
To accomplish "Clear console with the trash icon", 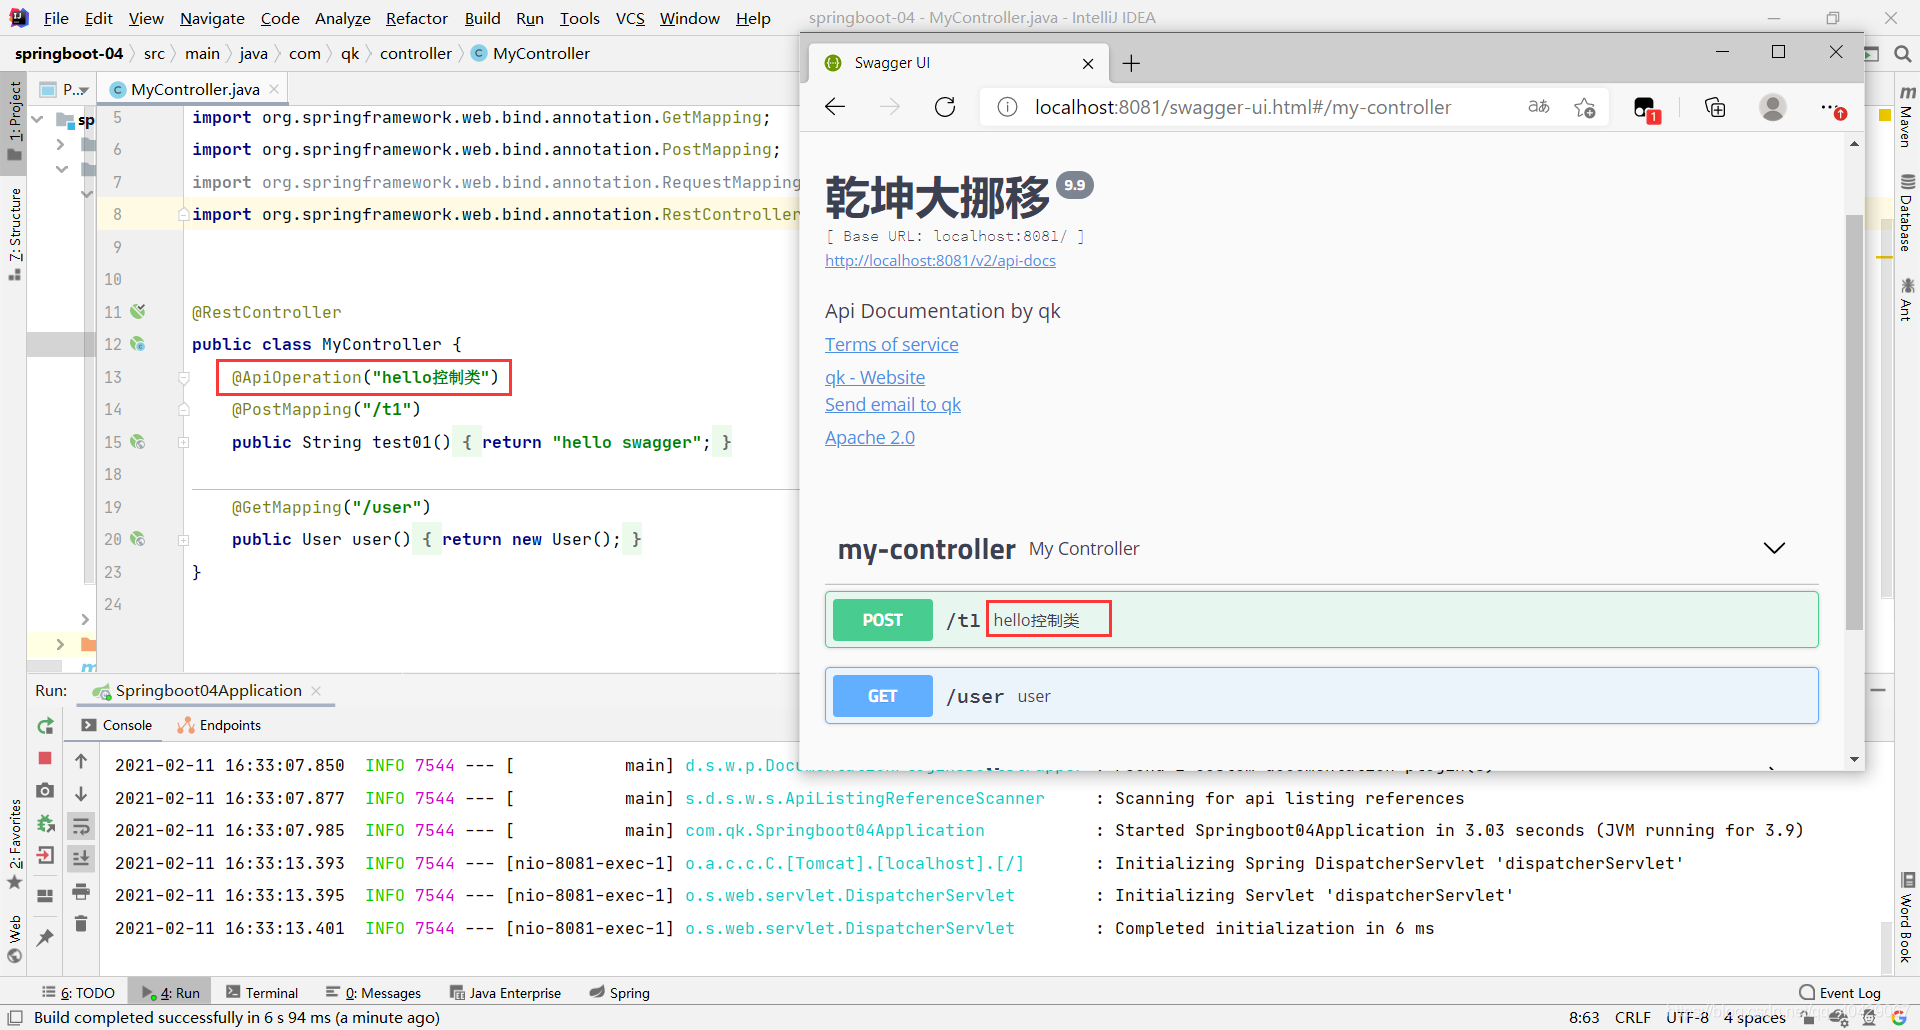I will point(81,923).
